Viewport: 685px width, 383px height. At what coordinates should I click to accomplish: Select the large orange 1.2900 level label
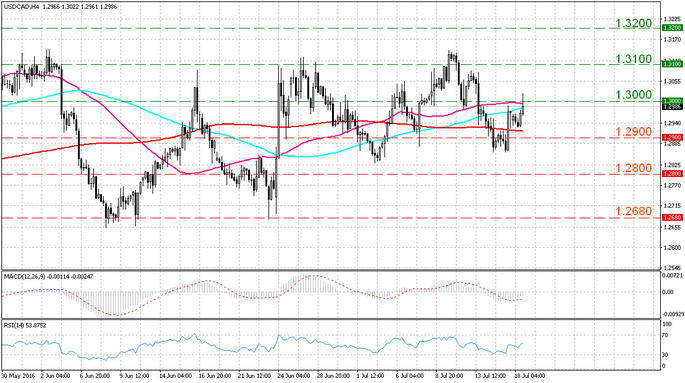pos(633,132)
